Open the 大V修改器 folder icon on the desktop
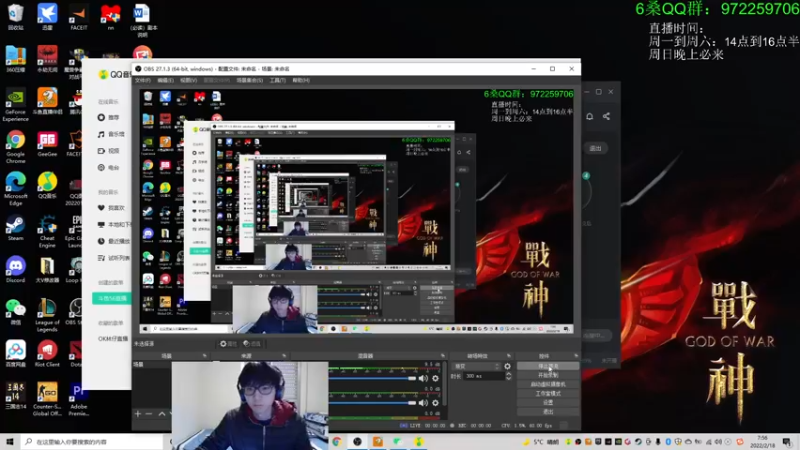The image size is (800, 450). click(x=47, y=269)
